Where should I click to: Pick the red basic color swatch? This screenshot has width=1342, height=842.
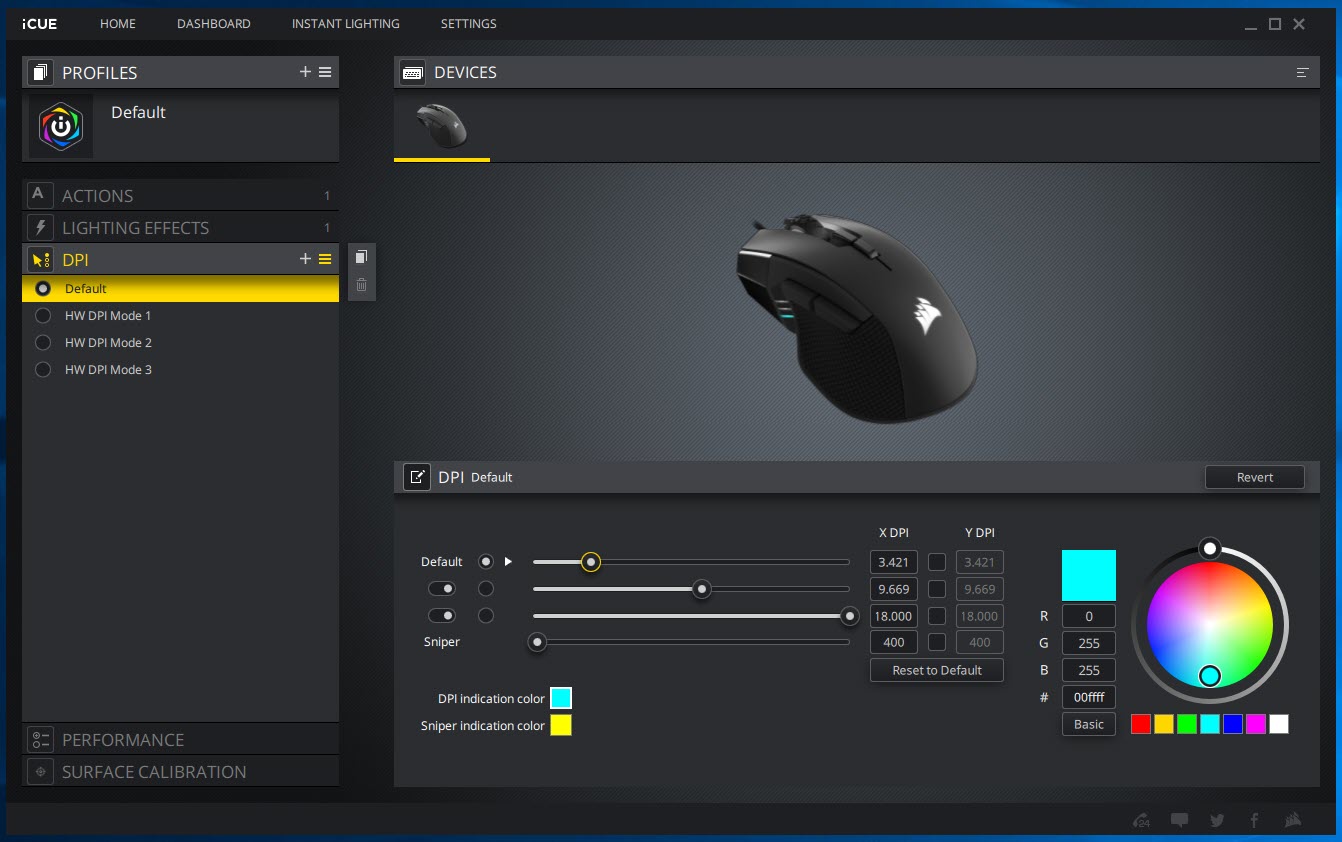coord(1141,724)
